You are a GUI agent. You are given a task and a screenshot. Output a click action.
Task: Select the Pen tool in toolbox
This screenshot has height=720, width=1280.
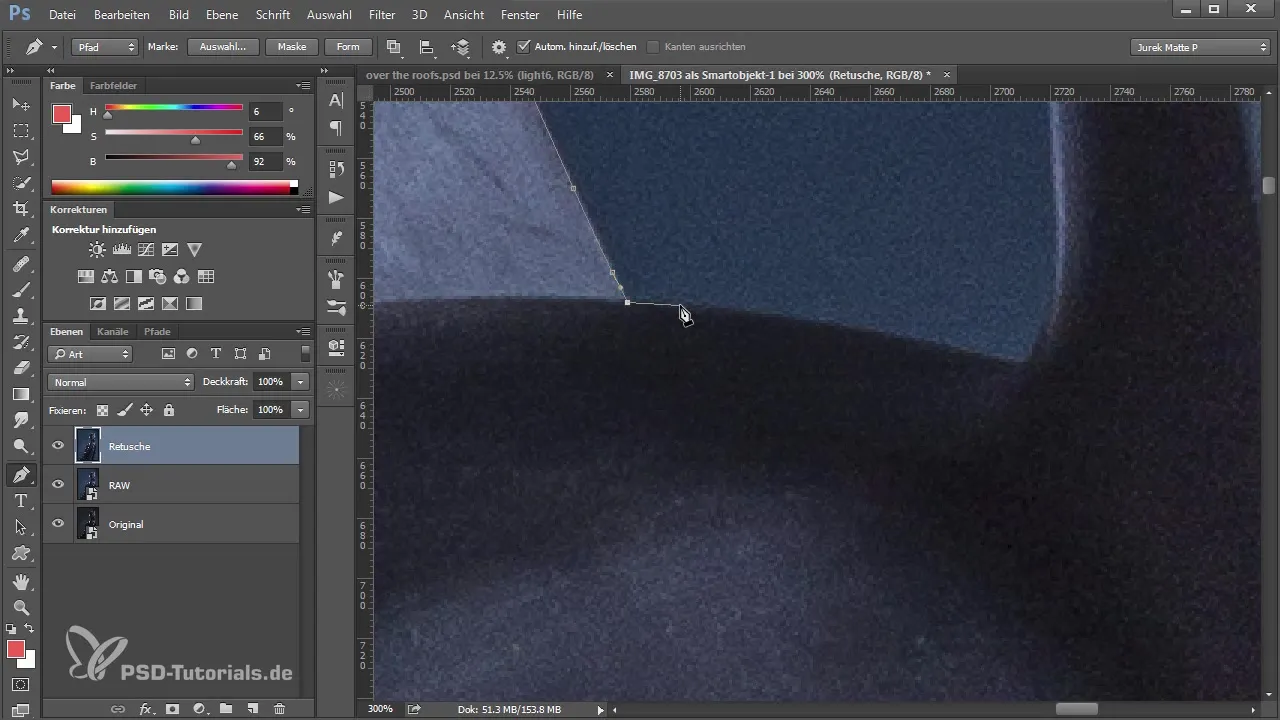tap(20, 474)
